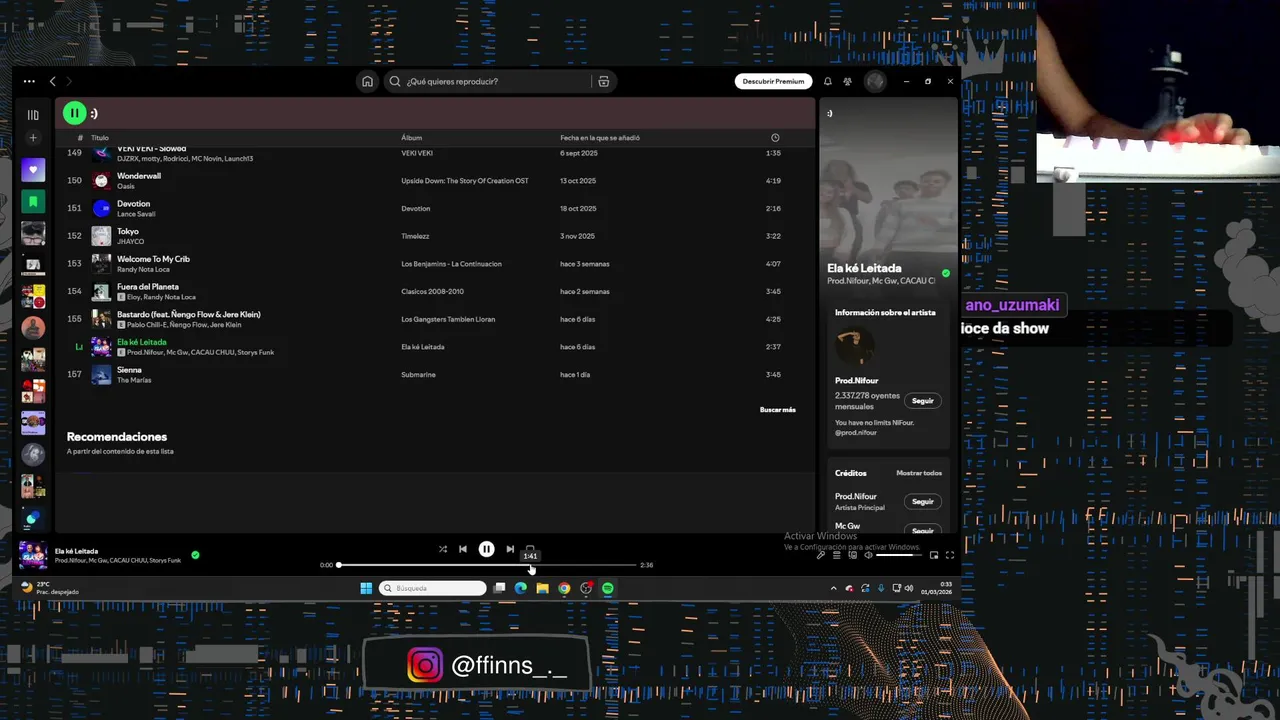The image size is (1280, 720).
Task: Skip to next track
Action: (510, 549)
